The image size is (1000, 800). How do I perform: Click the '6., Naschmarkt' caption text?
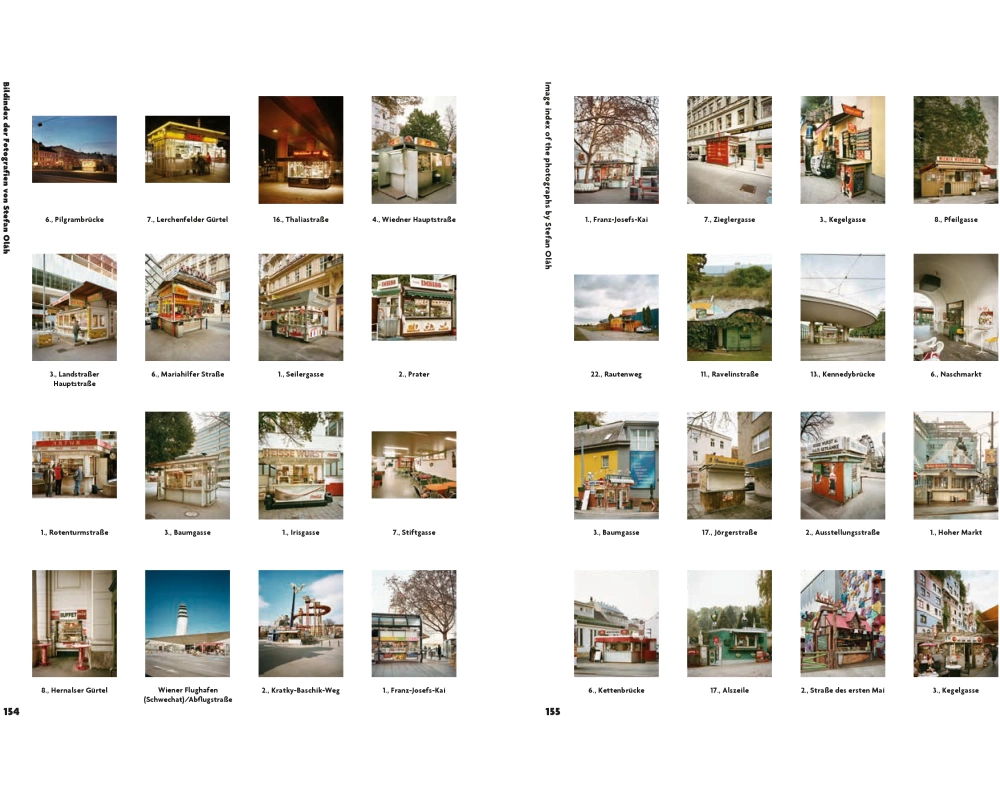pos(955,375)
